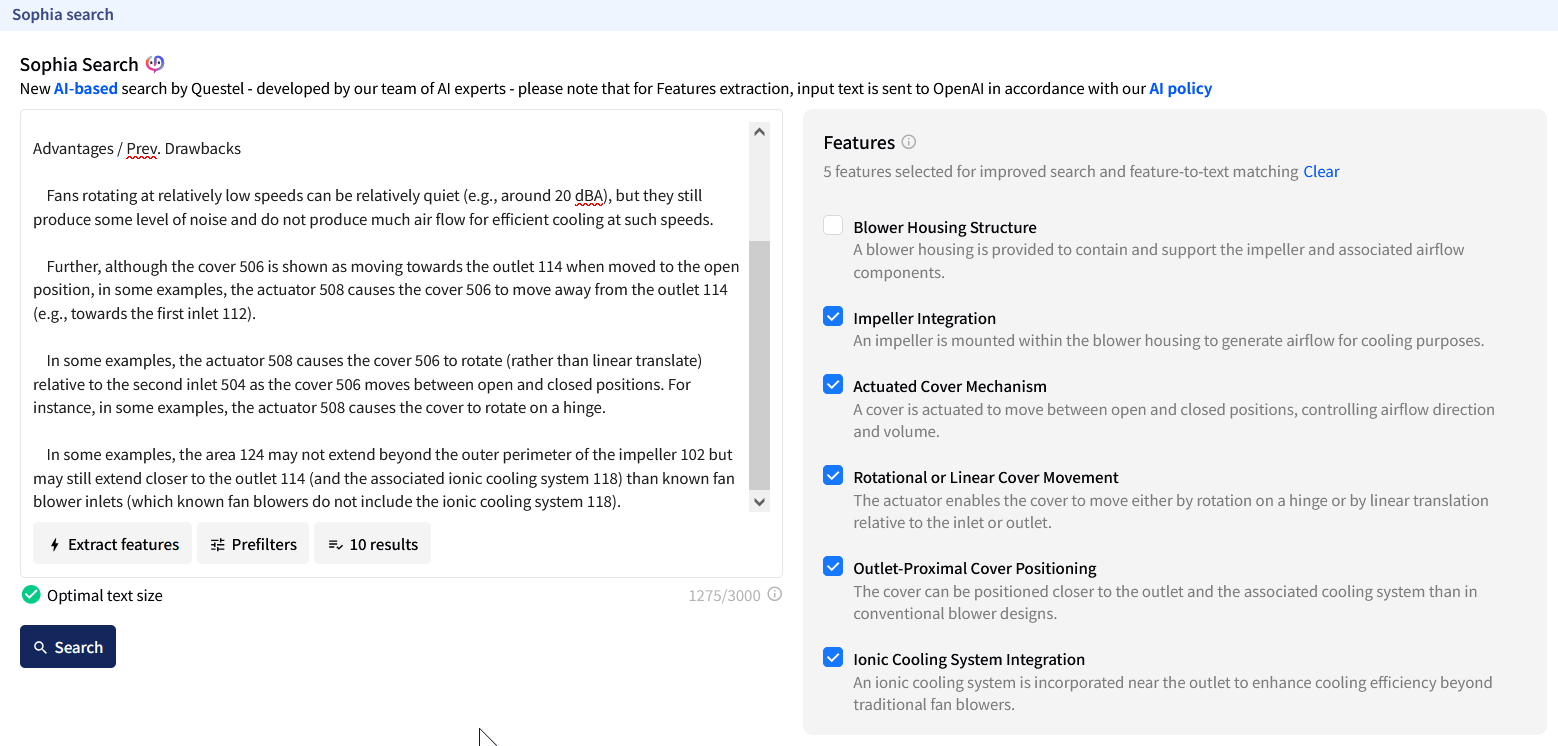Click 'Optimal text size' status text
Image resolution: width=1558 pixels, height=746 pixels.
tap(105, 595)
